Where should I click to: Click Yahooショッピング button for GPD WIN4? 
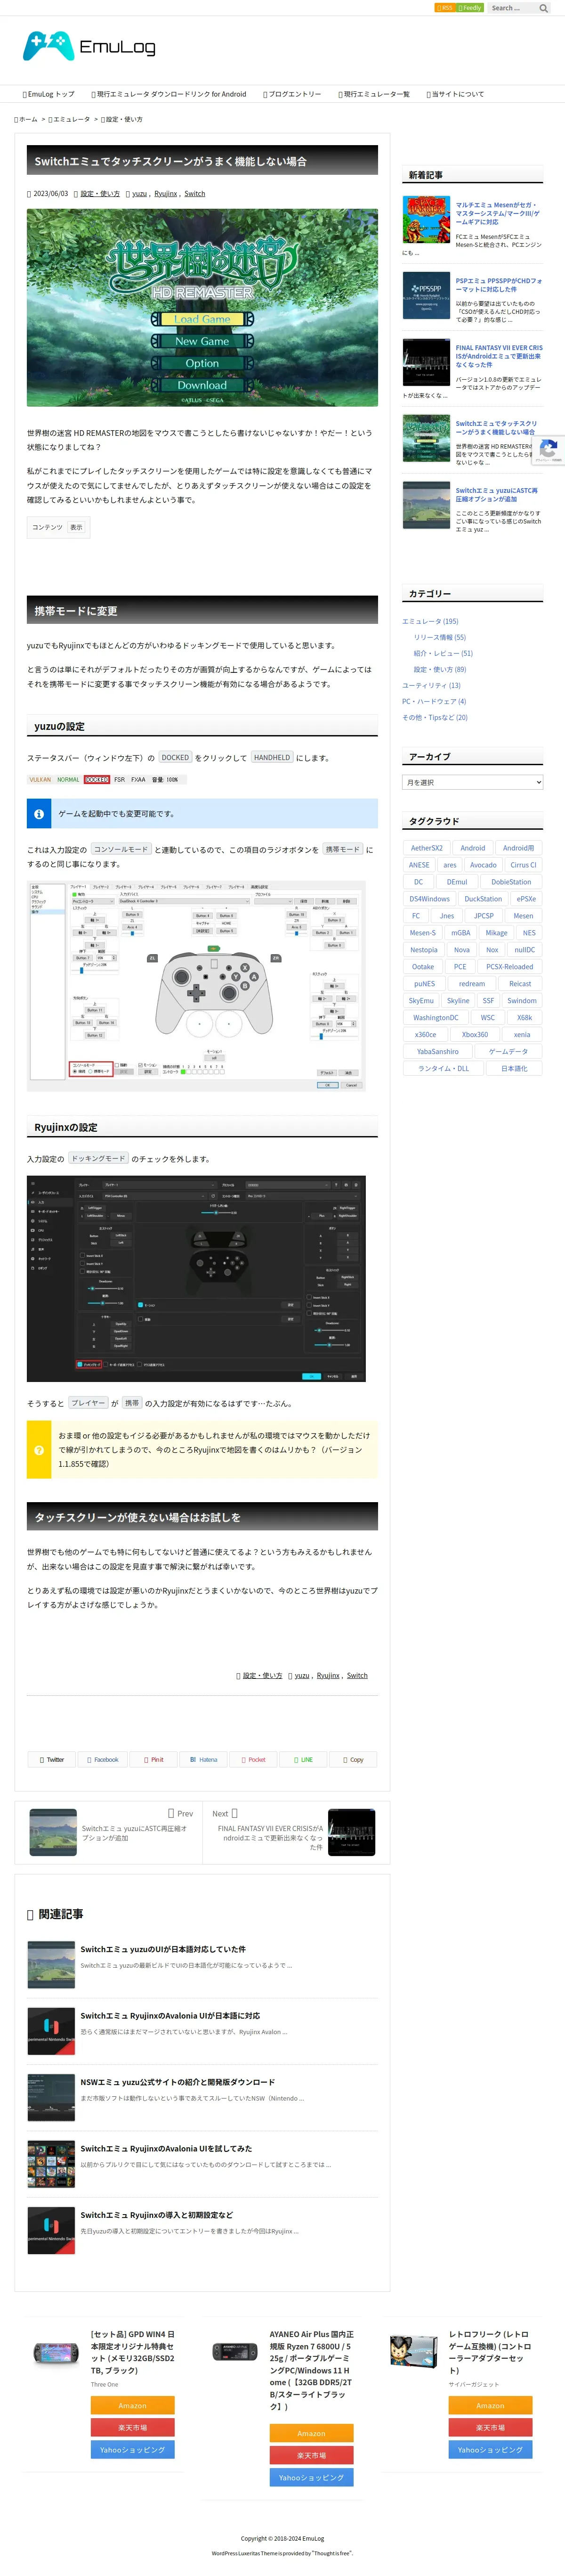click(x=133, y=2450)
